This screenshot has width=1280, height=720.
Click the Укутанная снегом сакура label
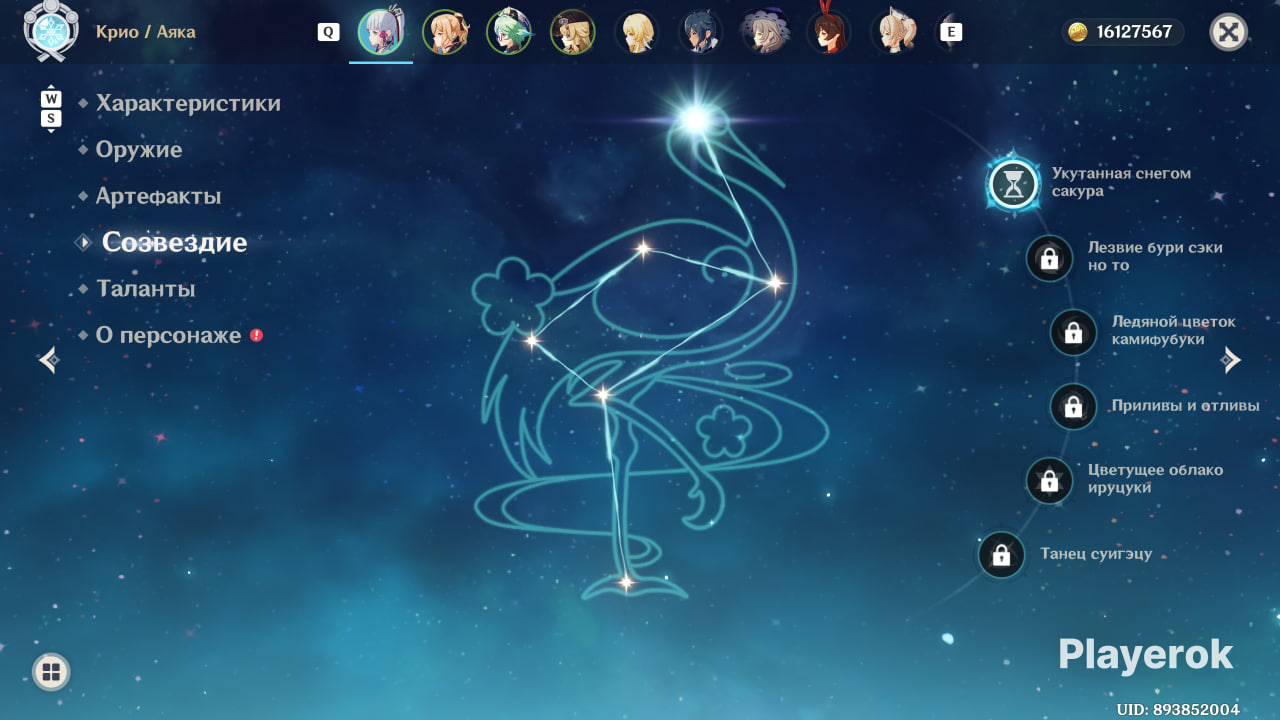pos(1121,182)
